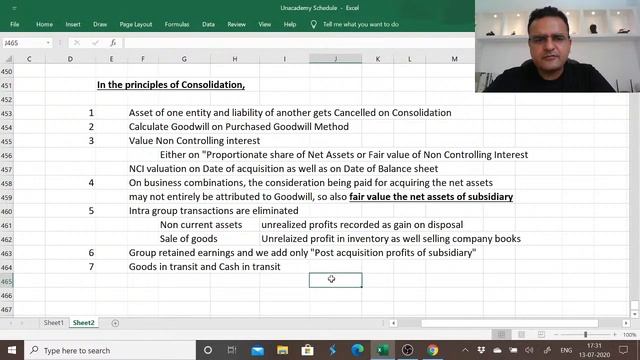Click the cell 'Sale of goods'
Image resolution: width=640 pixels, height=360 pixels.
[189, 239]
